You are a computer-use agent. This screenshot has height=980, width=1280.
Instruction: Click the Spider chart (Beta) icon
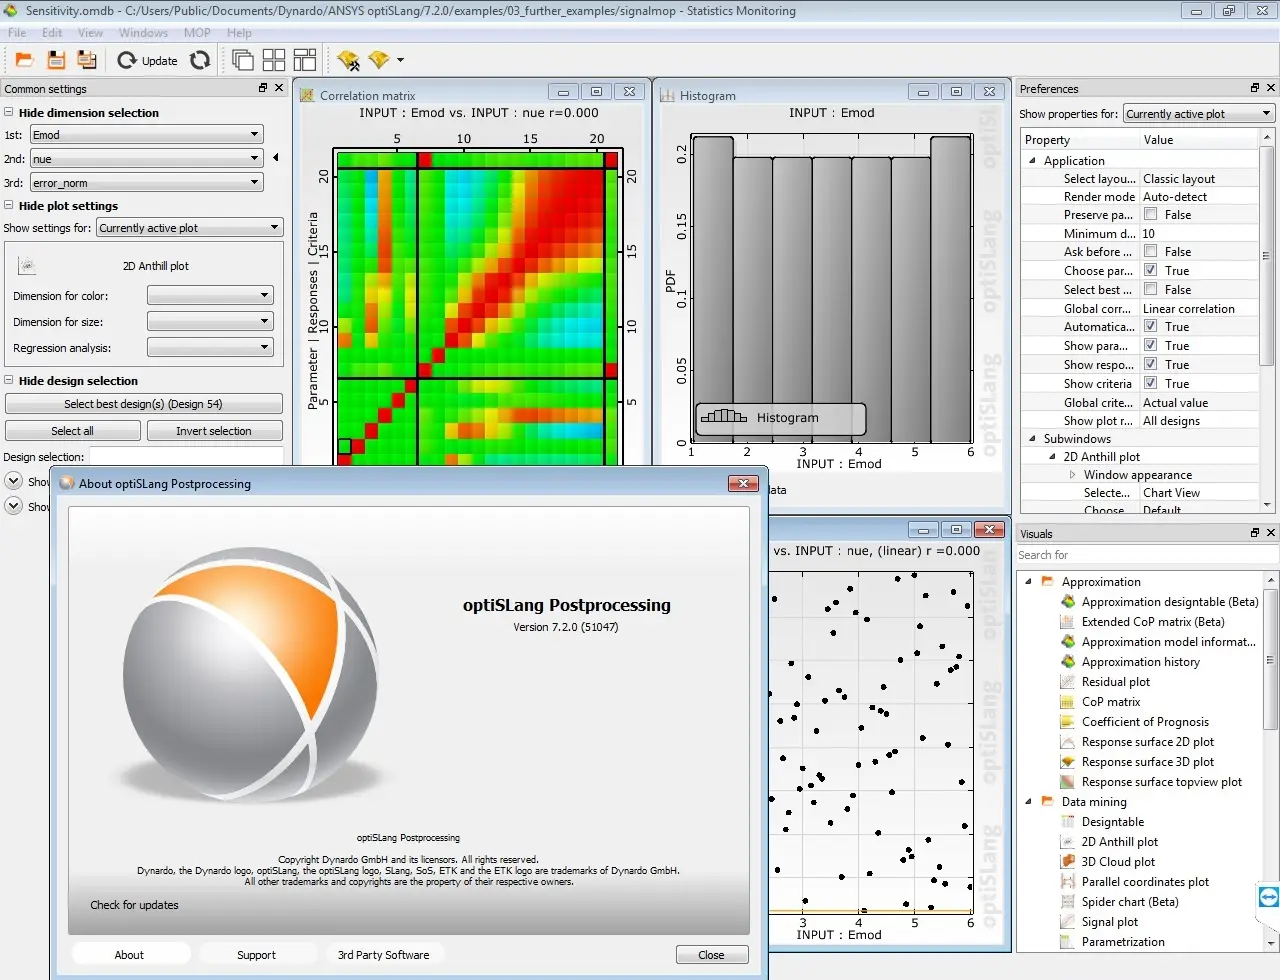1068,902
